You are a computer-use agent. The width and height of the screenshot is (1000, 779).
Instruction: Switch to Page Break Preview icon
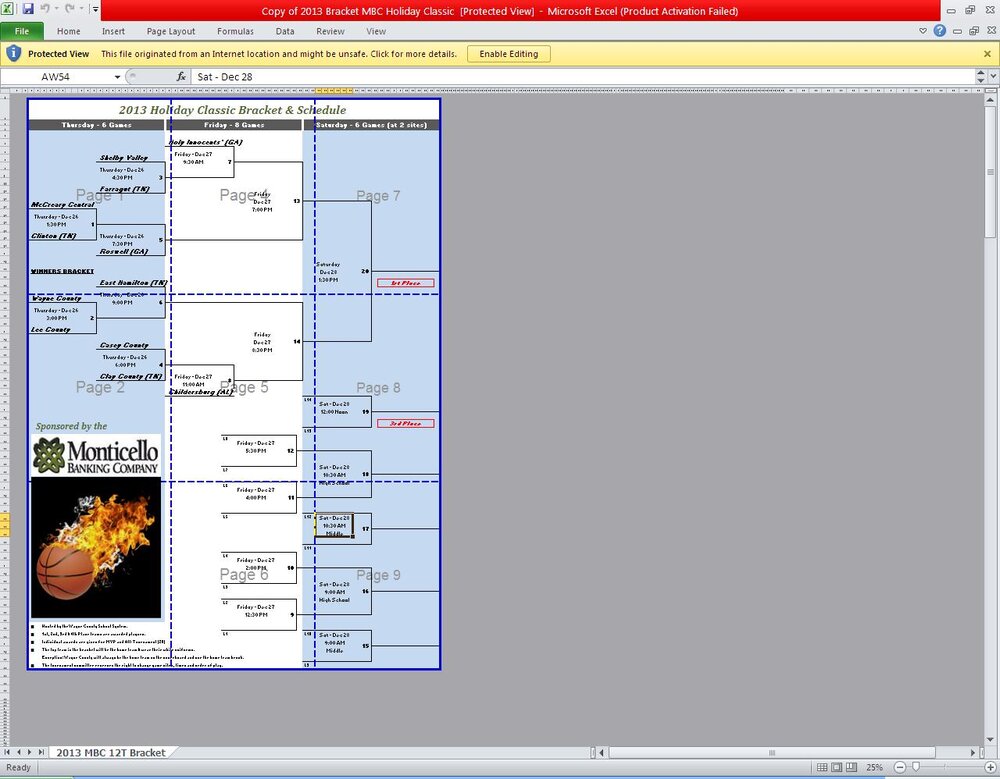(851, 767)
